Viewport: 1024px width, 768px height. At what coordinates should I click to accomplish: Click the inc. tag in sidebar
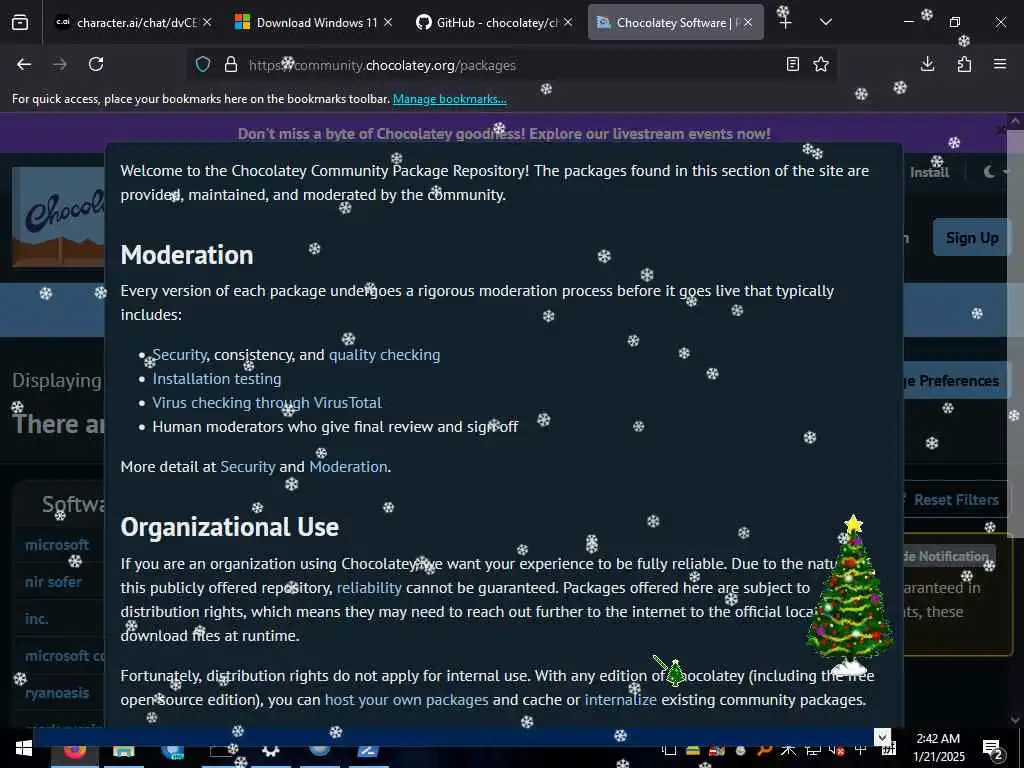(37, 618)
